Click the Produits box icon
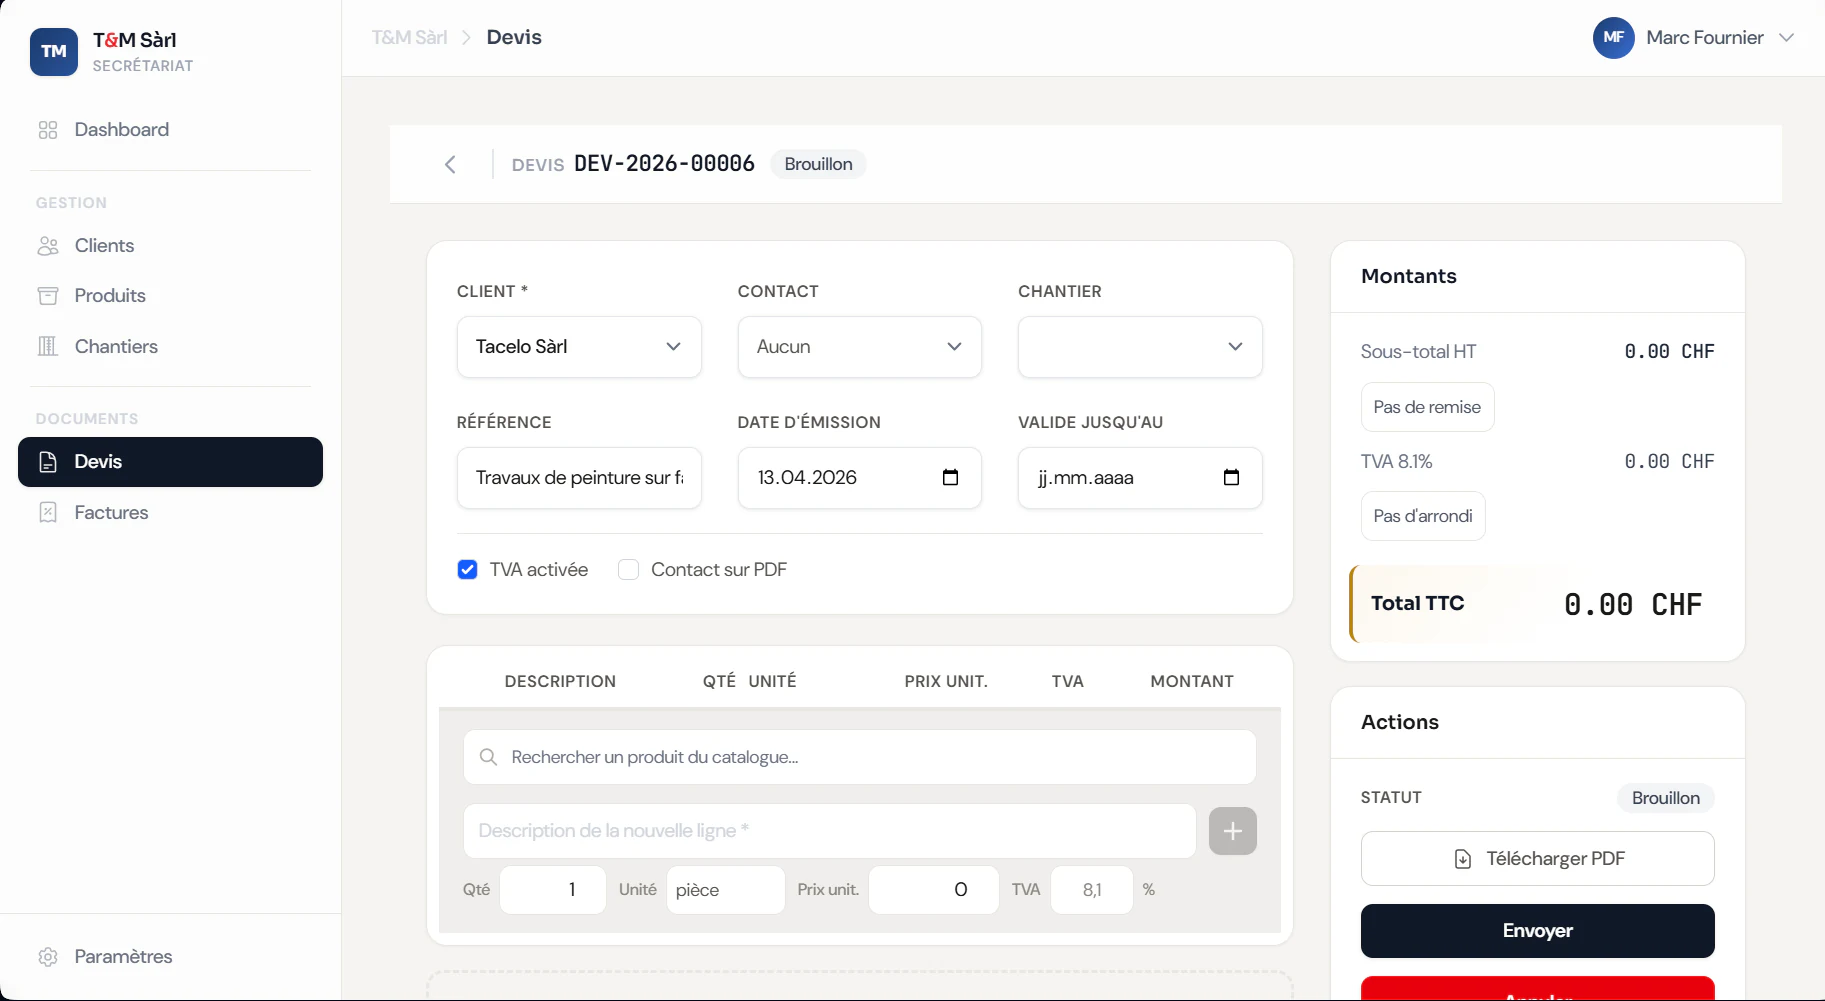This screenshot has width=1825, height=1001. (48, 296)
